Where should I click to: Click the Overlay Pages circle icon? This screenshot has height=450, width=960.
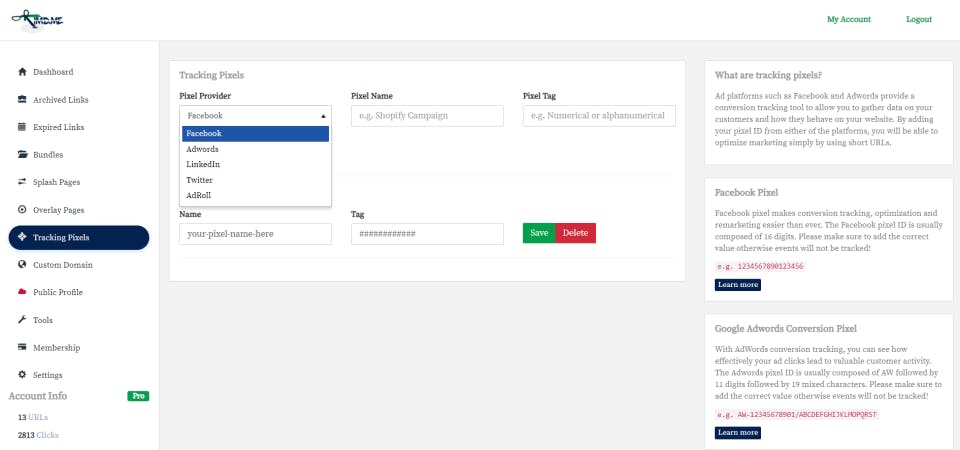(x=22, y=210)
